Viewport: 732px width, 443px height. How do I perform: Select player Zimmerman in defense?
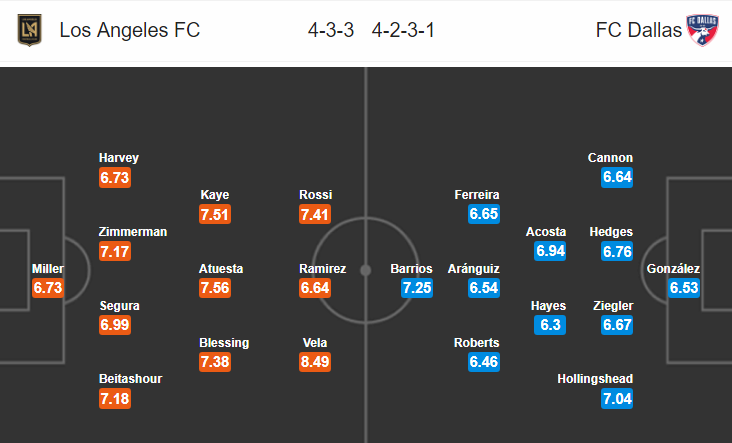coord(133,232)
